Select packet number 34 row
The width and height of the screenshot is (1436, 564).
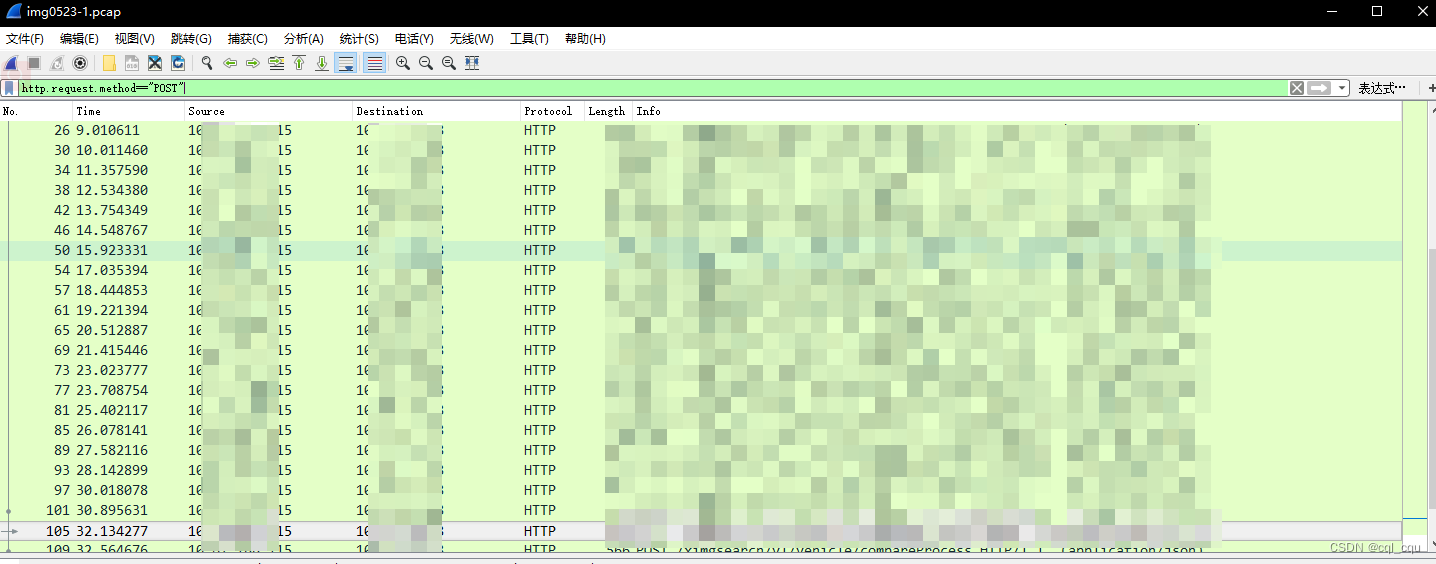point(700,170)
